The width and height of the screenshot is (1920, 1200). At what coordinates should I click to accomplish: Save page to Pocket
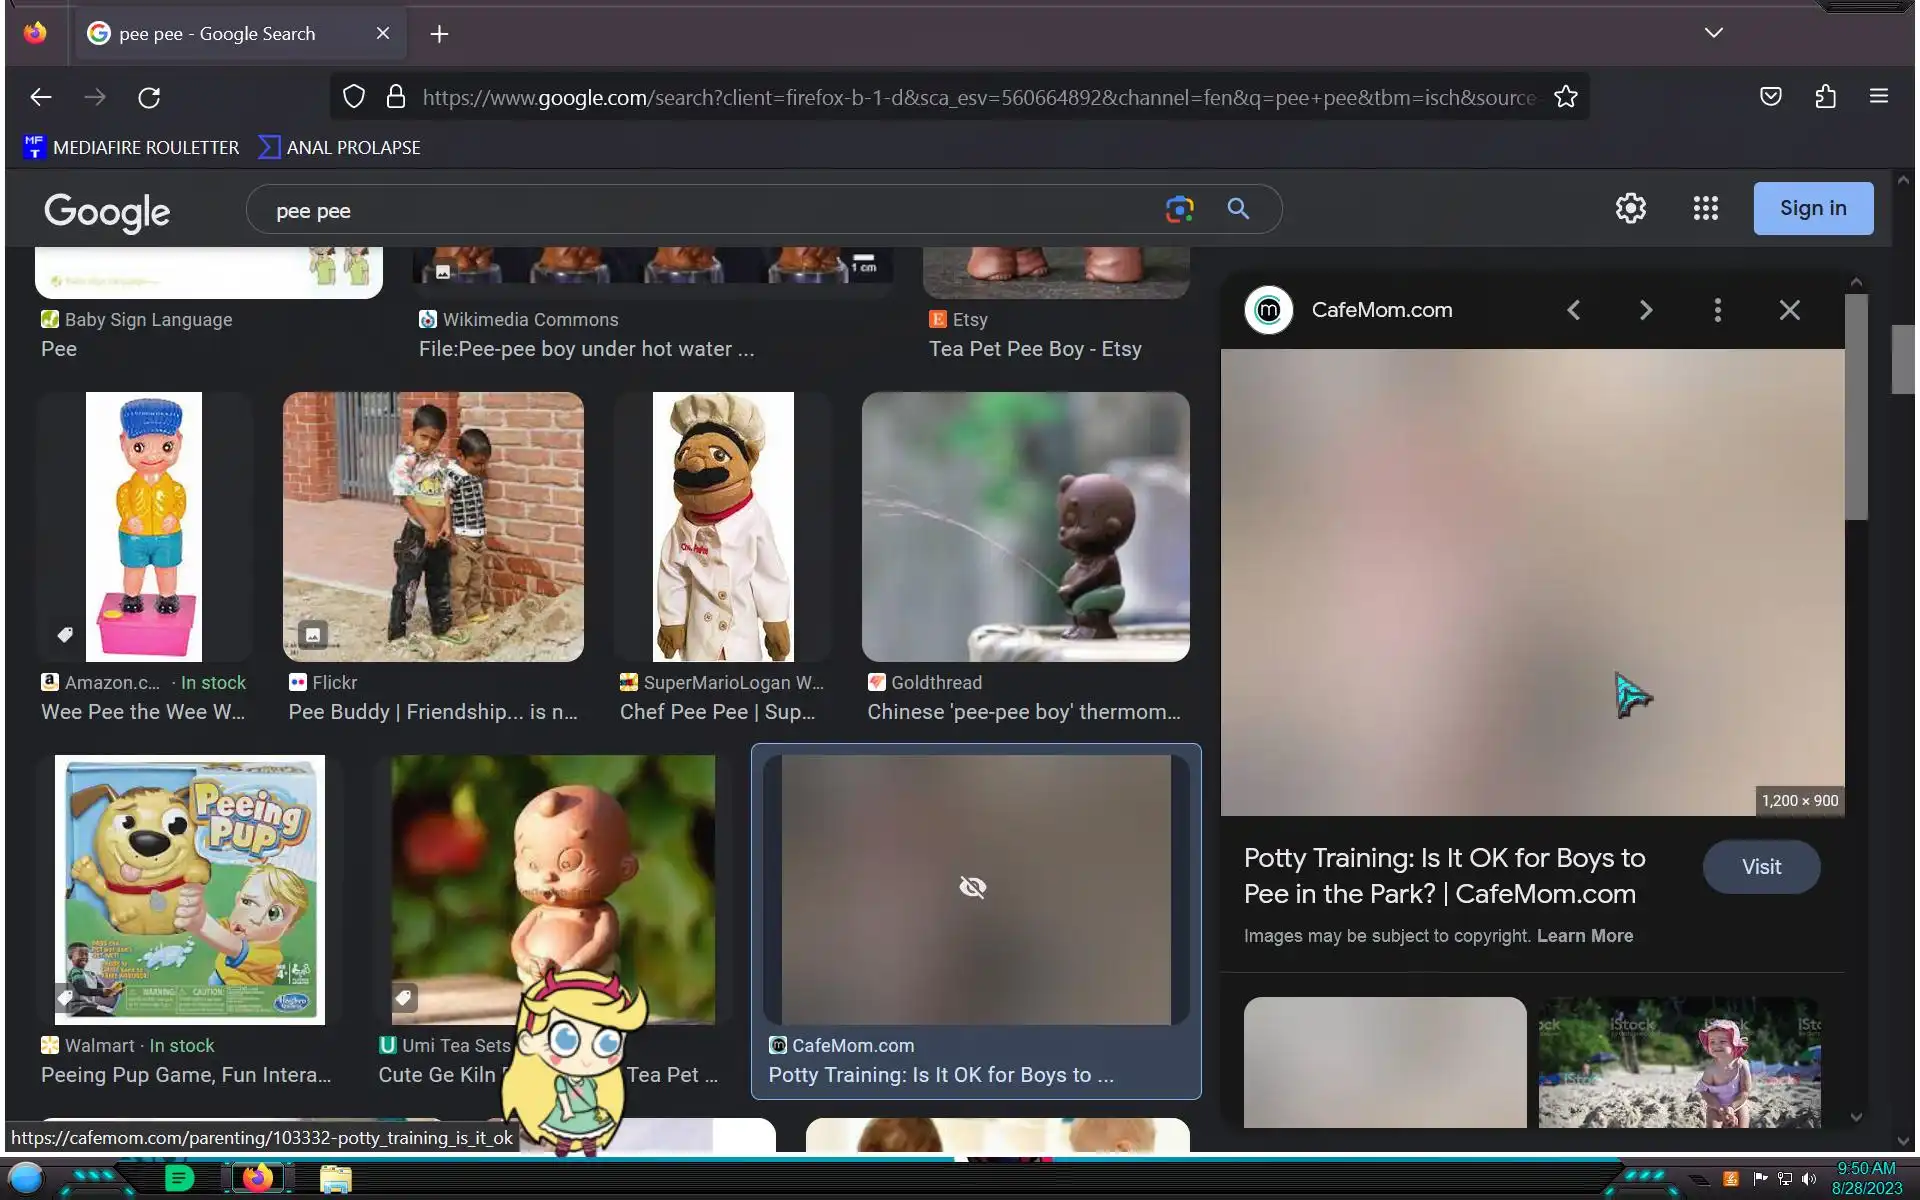(x=1770, y=97)
